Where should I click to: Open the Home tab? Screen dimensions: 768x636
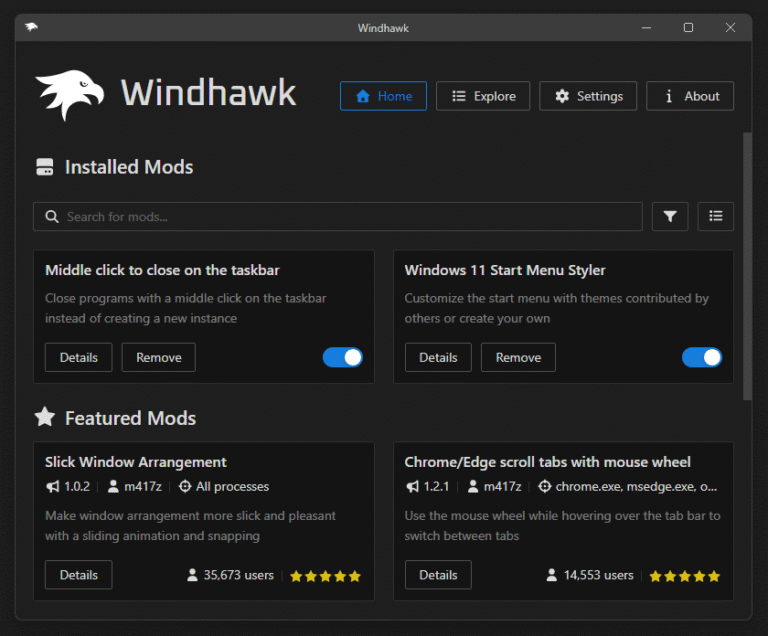click(x=383, y=96)
